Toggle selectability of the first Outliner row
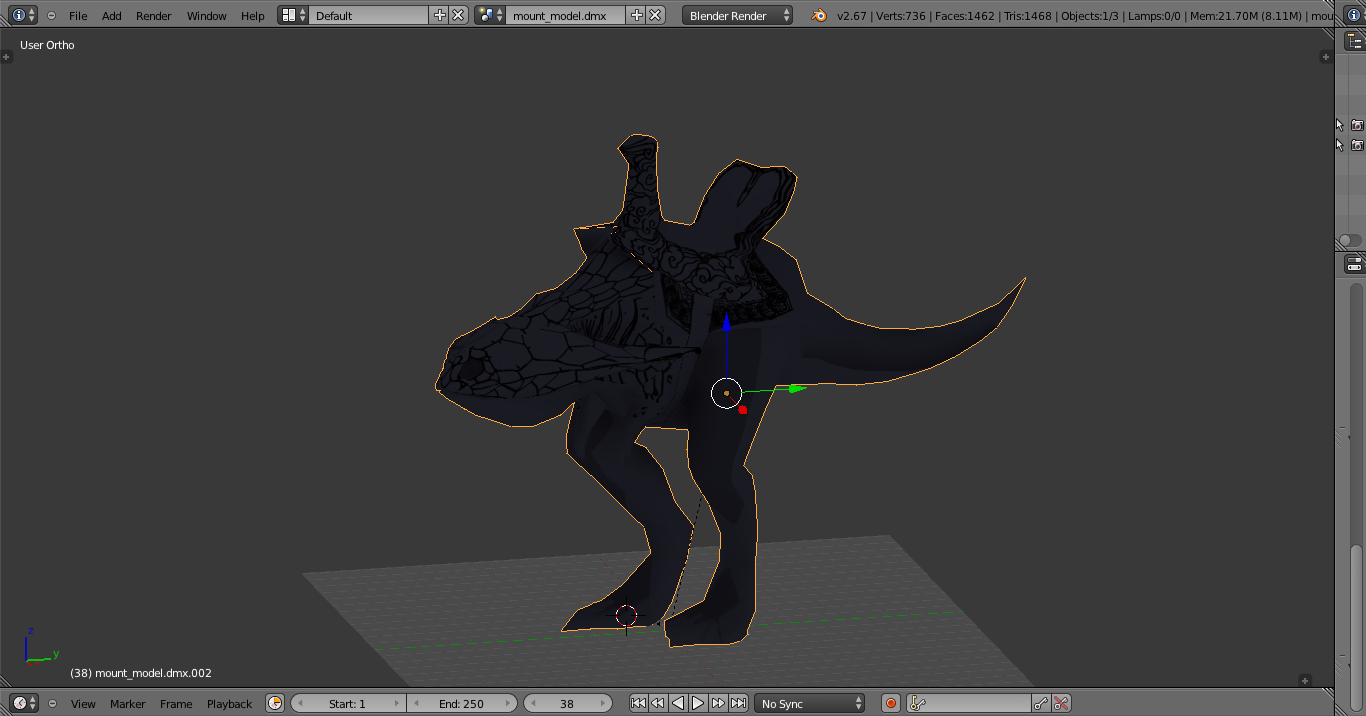Viewport: 1366px width, 716px height. click(1340, 125)
